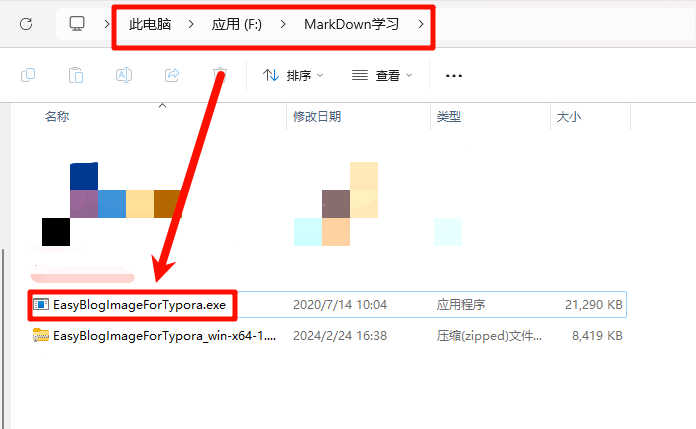Image resolution: width=696 pixels, height=429 pixels.
Task: Click the 应用程序 type cell
Action: point(461,305)
